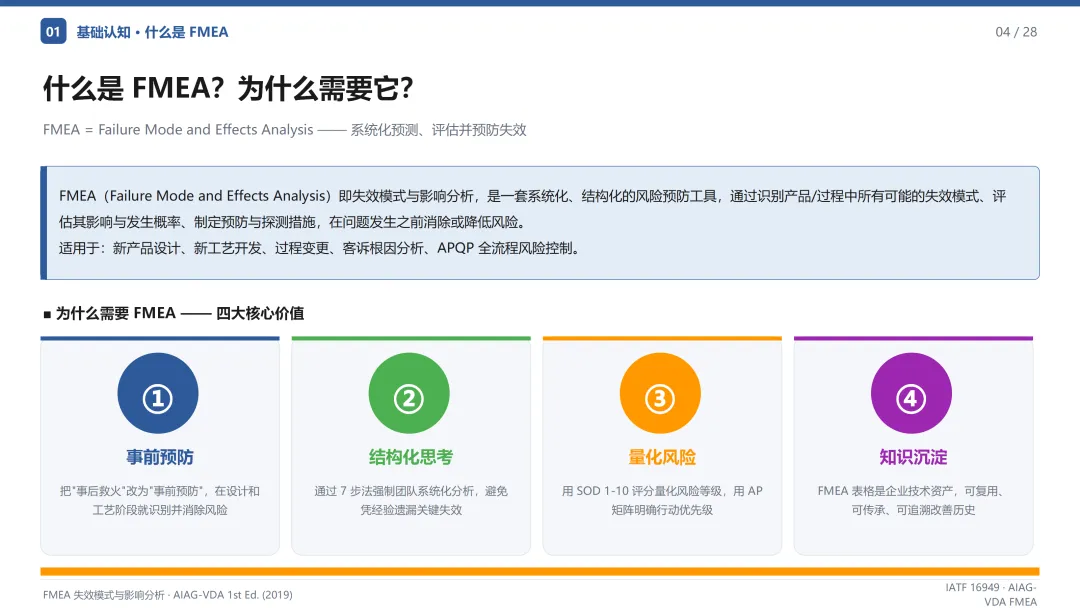
Task: Click the orange circle icon numbered 3
Action: pos(660,393)
